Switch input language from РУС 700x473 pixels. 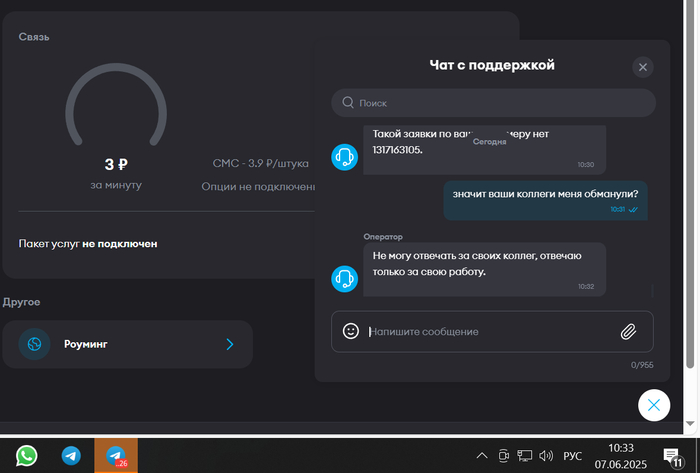point(573,456)
